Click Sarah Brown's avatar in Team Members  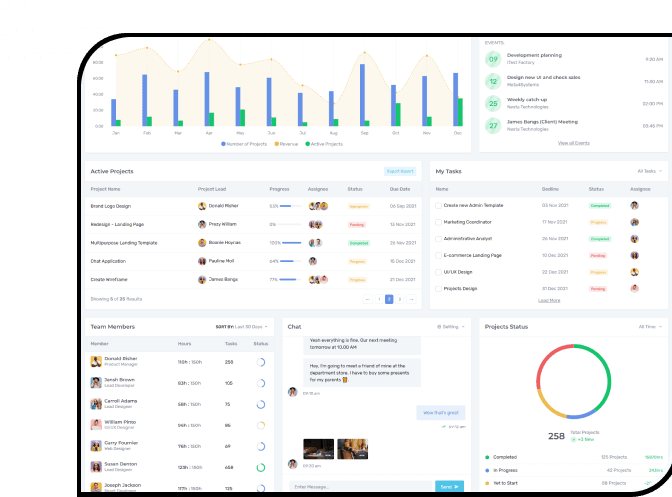(x=97, y=382)
